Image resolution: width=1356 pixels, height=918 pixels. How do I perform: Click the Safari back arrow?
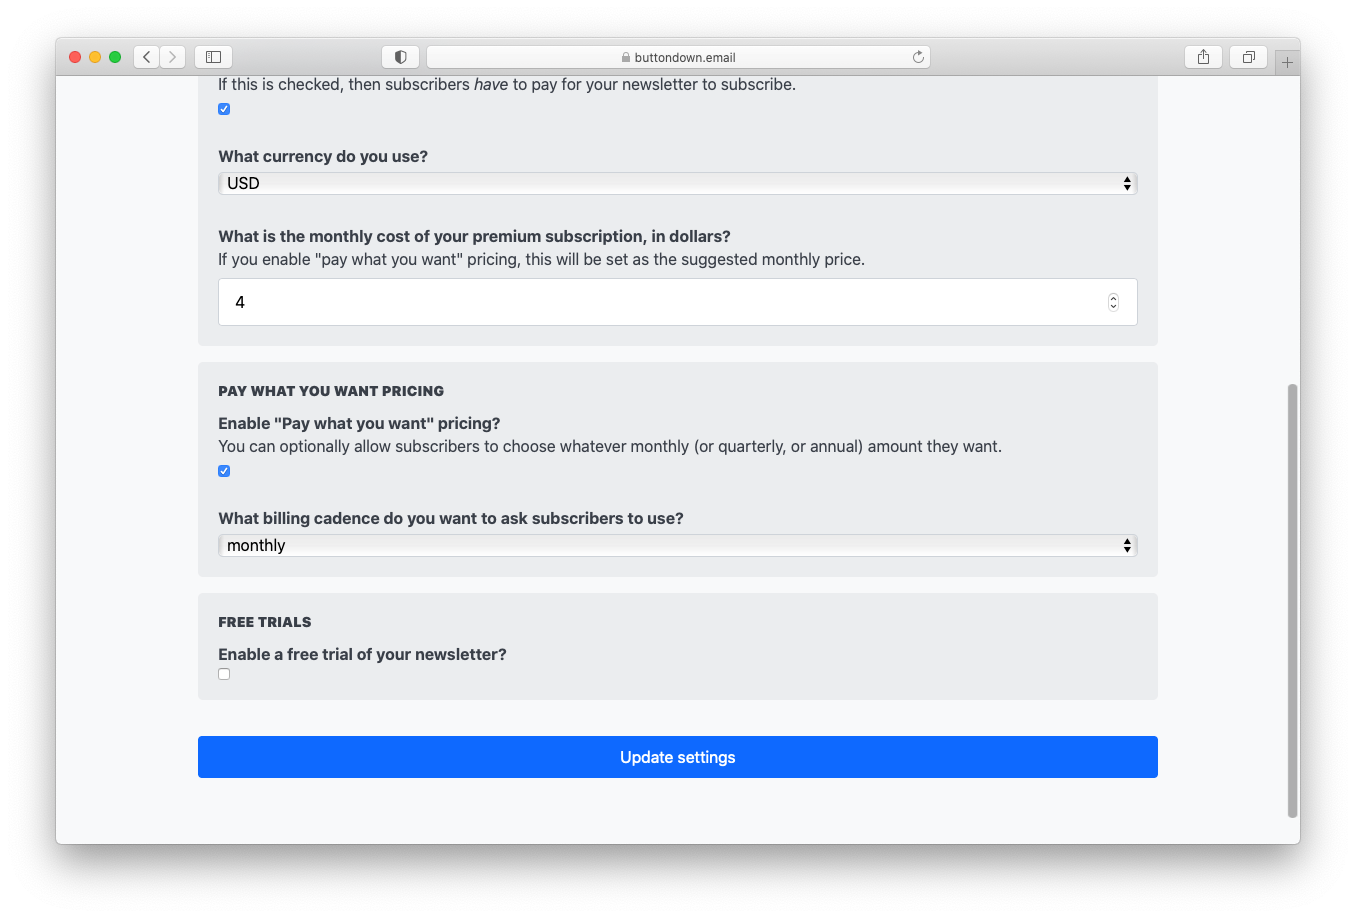point(147,57)
